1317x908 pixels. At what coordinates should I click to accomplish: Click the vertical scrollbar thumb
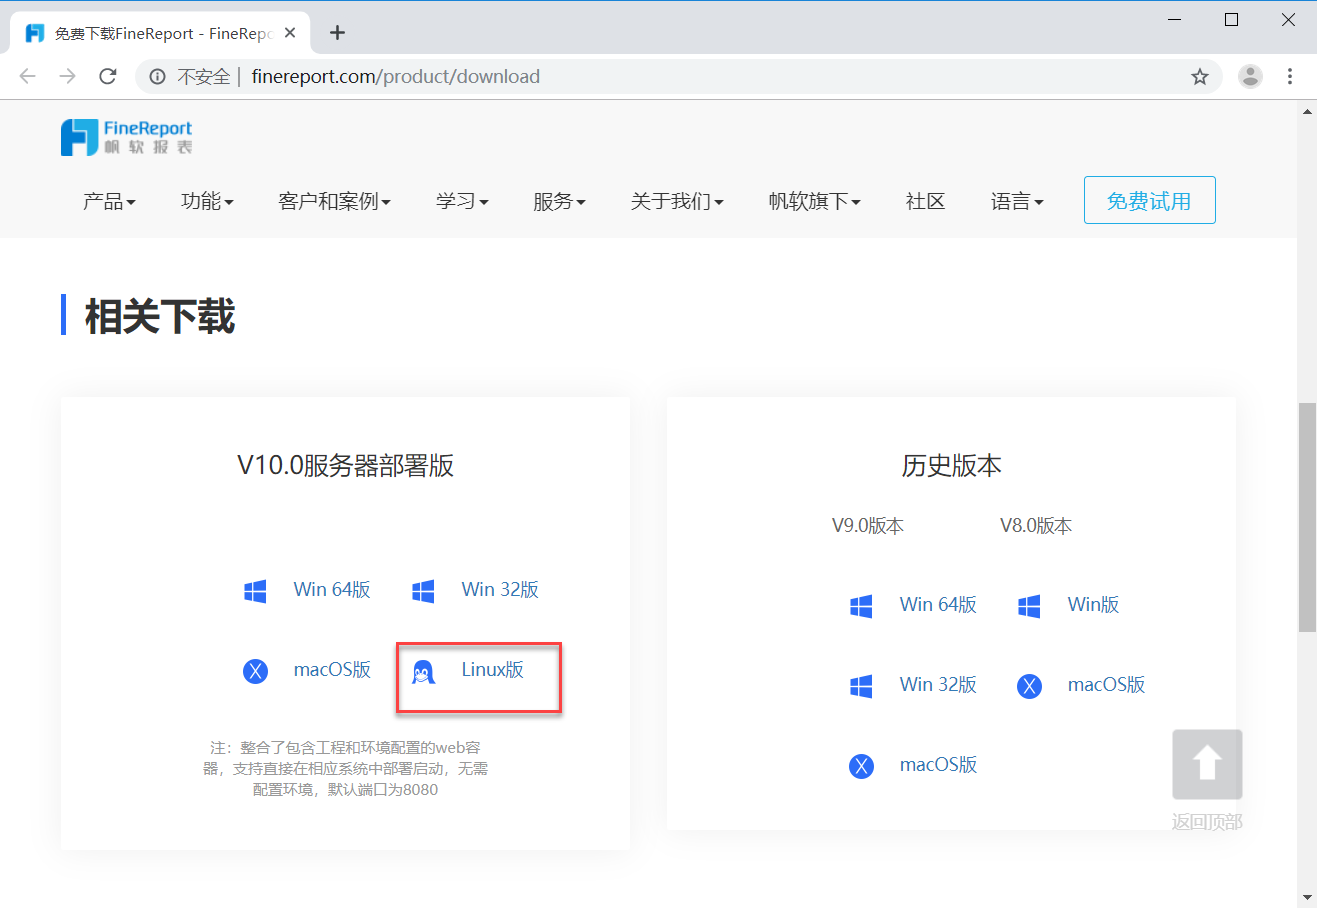[x=1307, y=517]
